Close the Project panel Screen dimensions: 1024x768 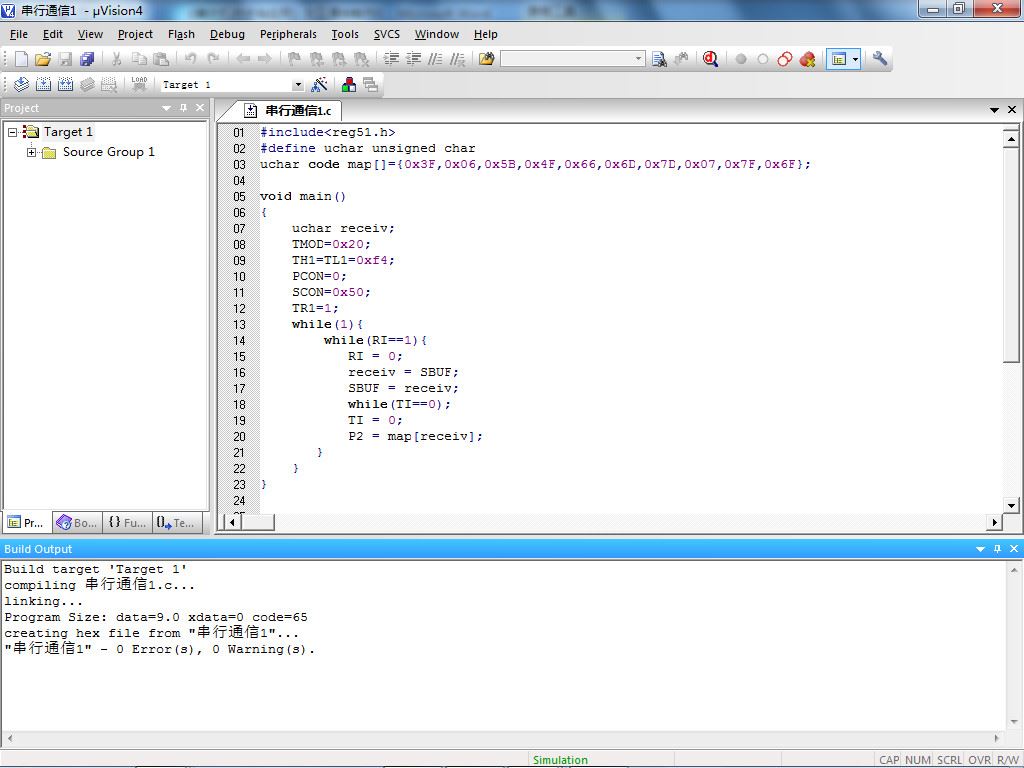click(x=200, y=108)
